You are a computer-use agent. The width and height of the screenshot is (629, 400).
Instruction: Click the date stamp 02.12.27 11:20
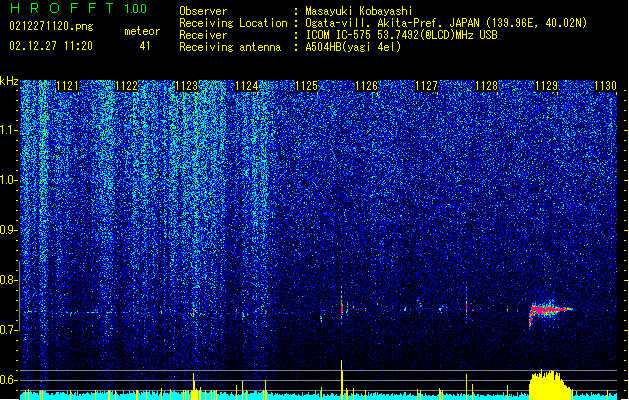(x=51, y=46)
